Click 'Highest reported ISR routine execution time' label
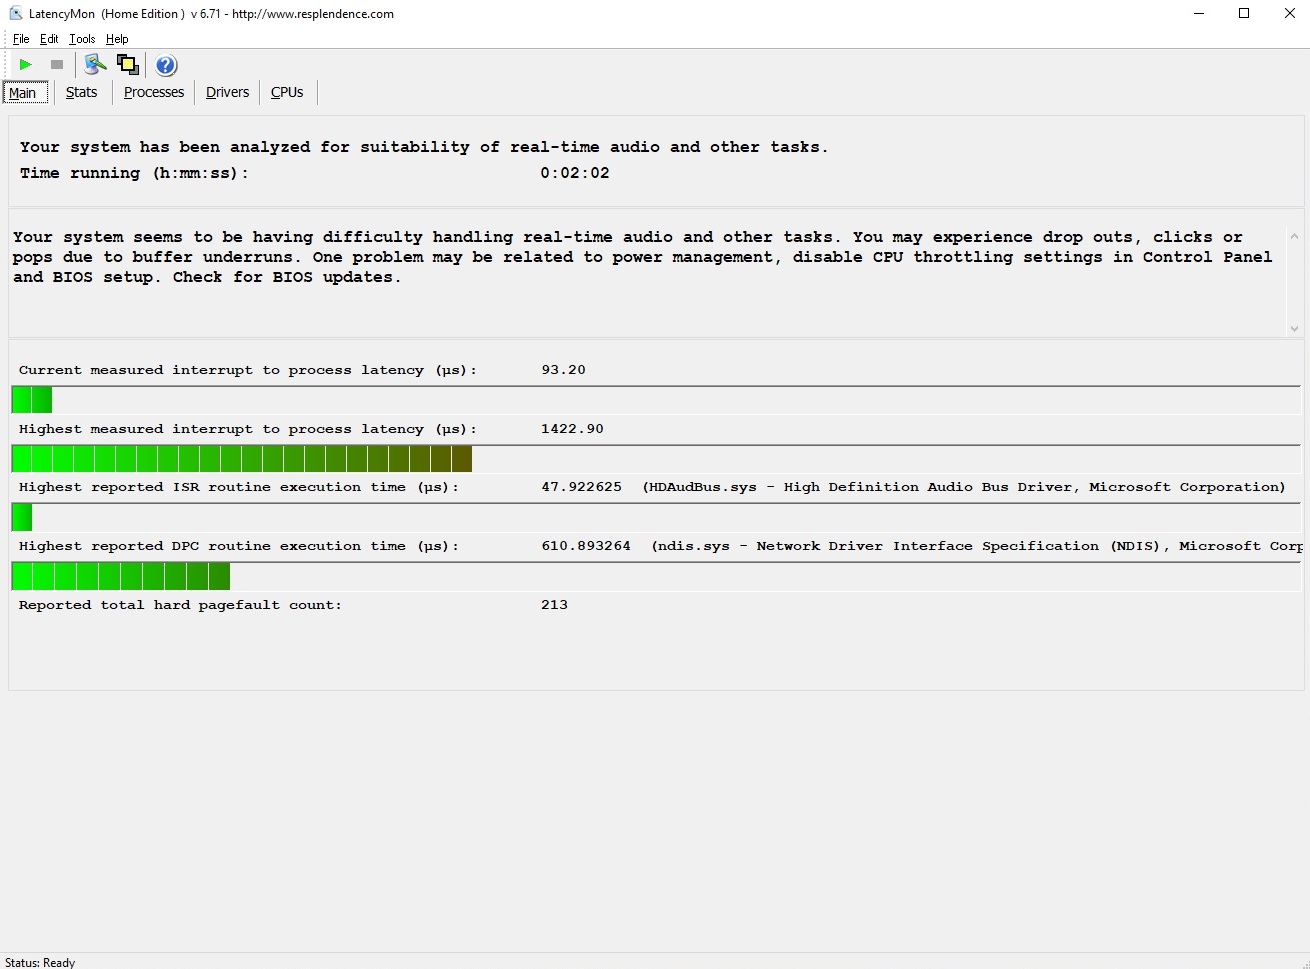The image size is (1310, 969). pyautogui.click(x=239, y=487)
